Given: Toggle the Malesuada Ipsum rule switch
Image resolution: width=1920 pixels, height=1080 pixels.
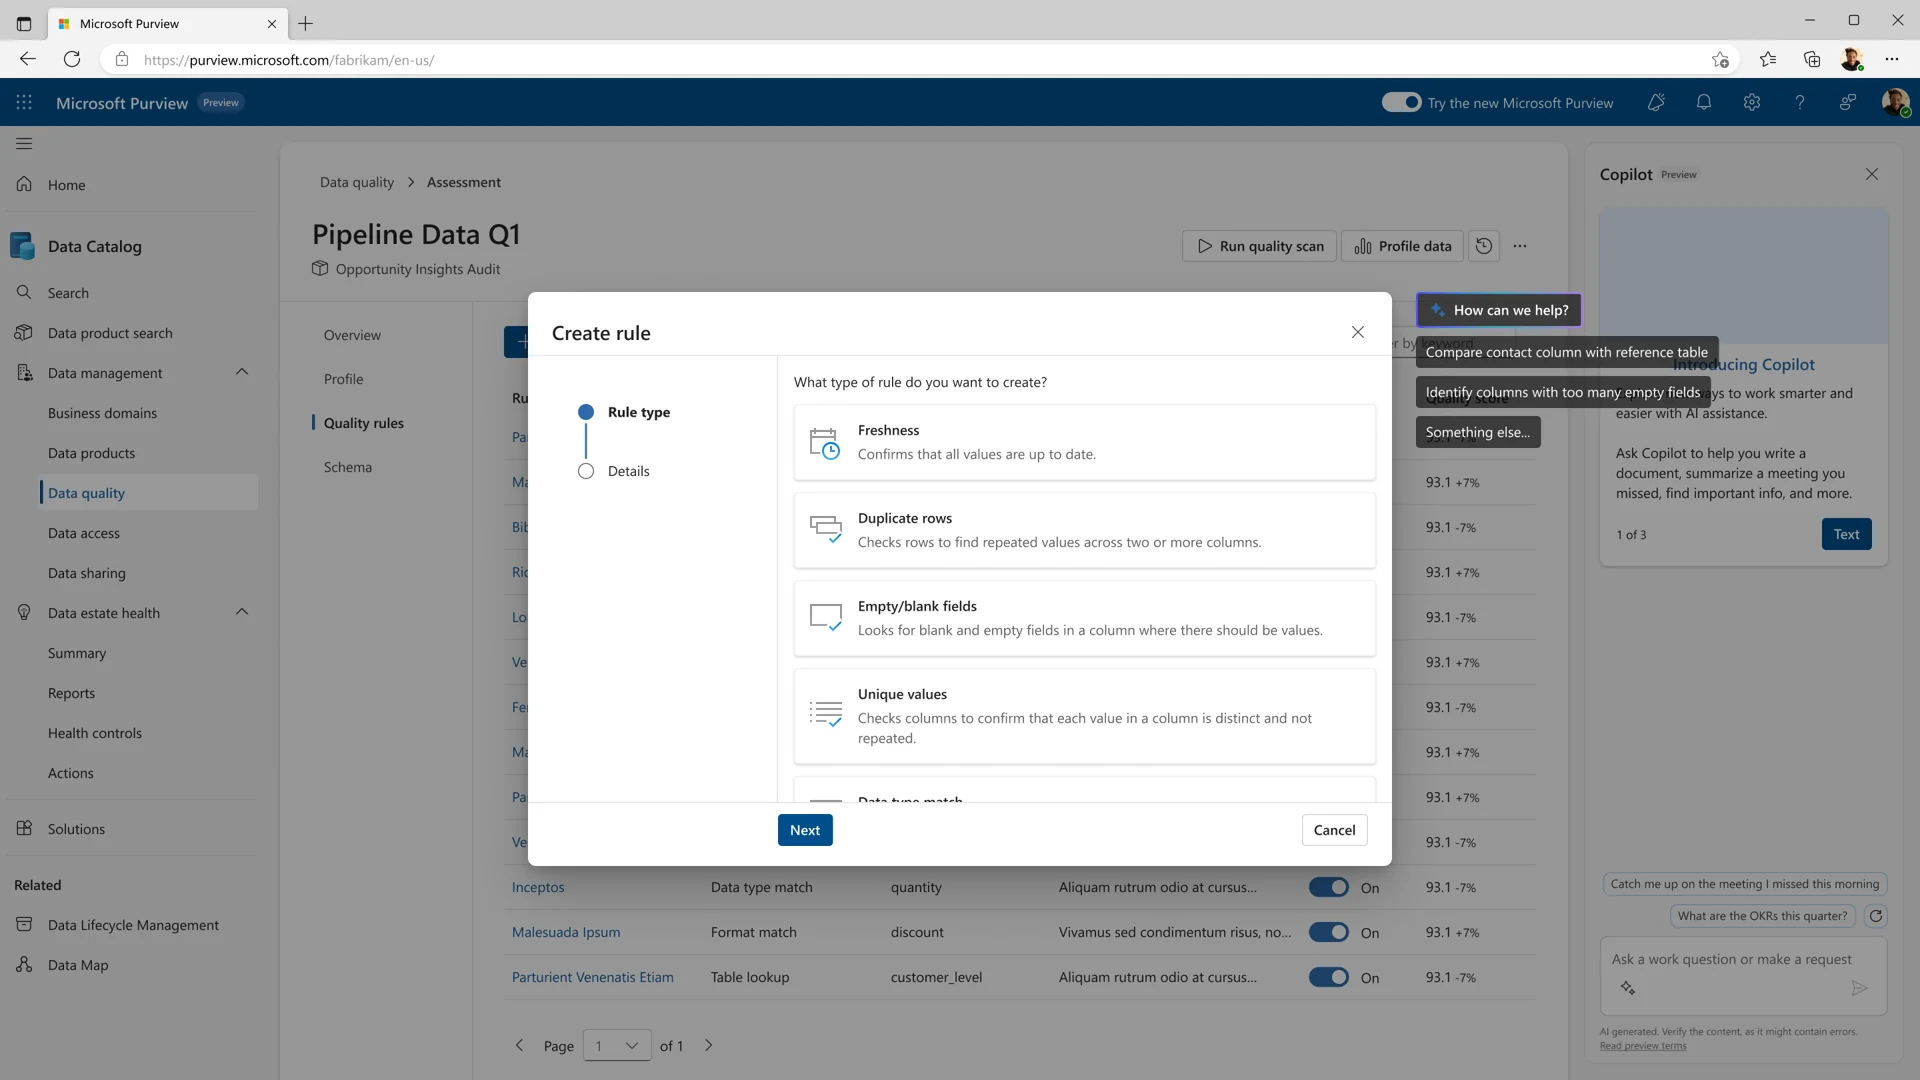Looking at the screenshot, I should click(x=1329, y=933).
